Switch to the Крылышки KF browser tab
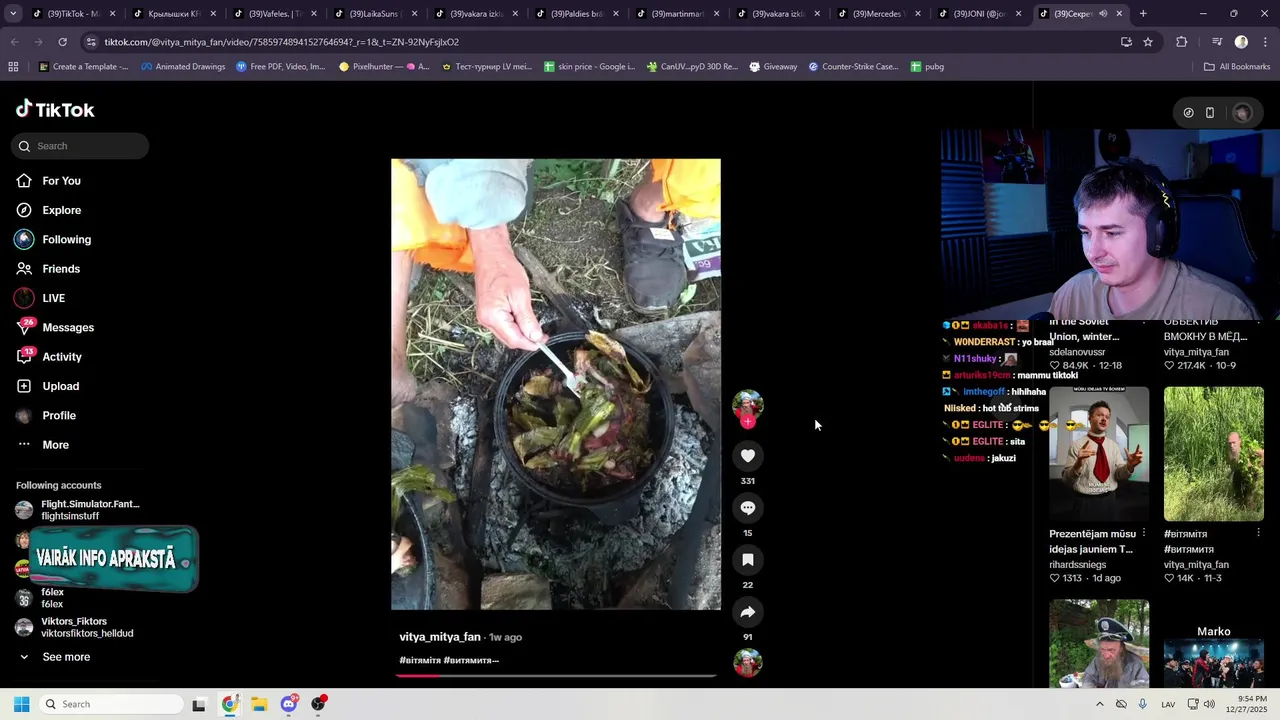 172,14
